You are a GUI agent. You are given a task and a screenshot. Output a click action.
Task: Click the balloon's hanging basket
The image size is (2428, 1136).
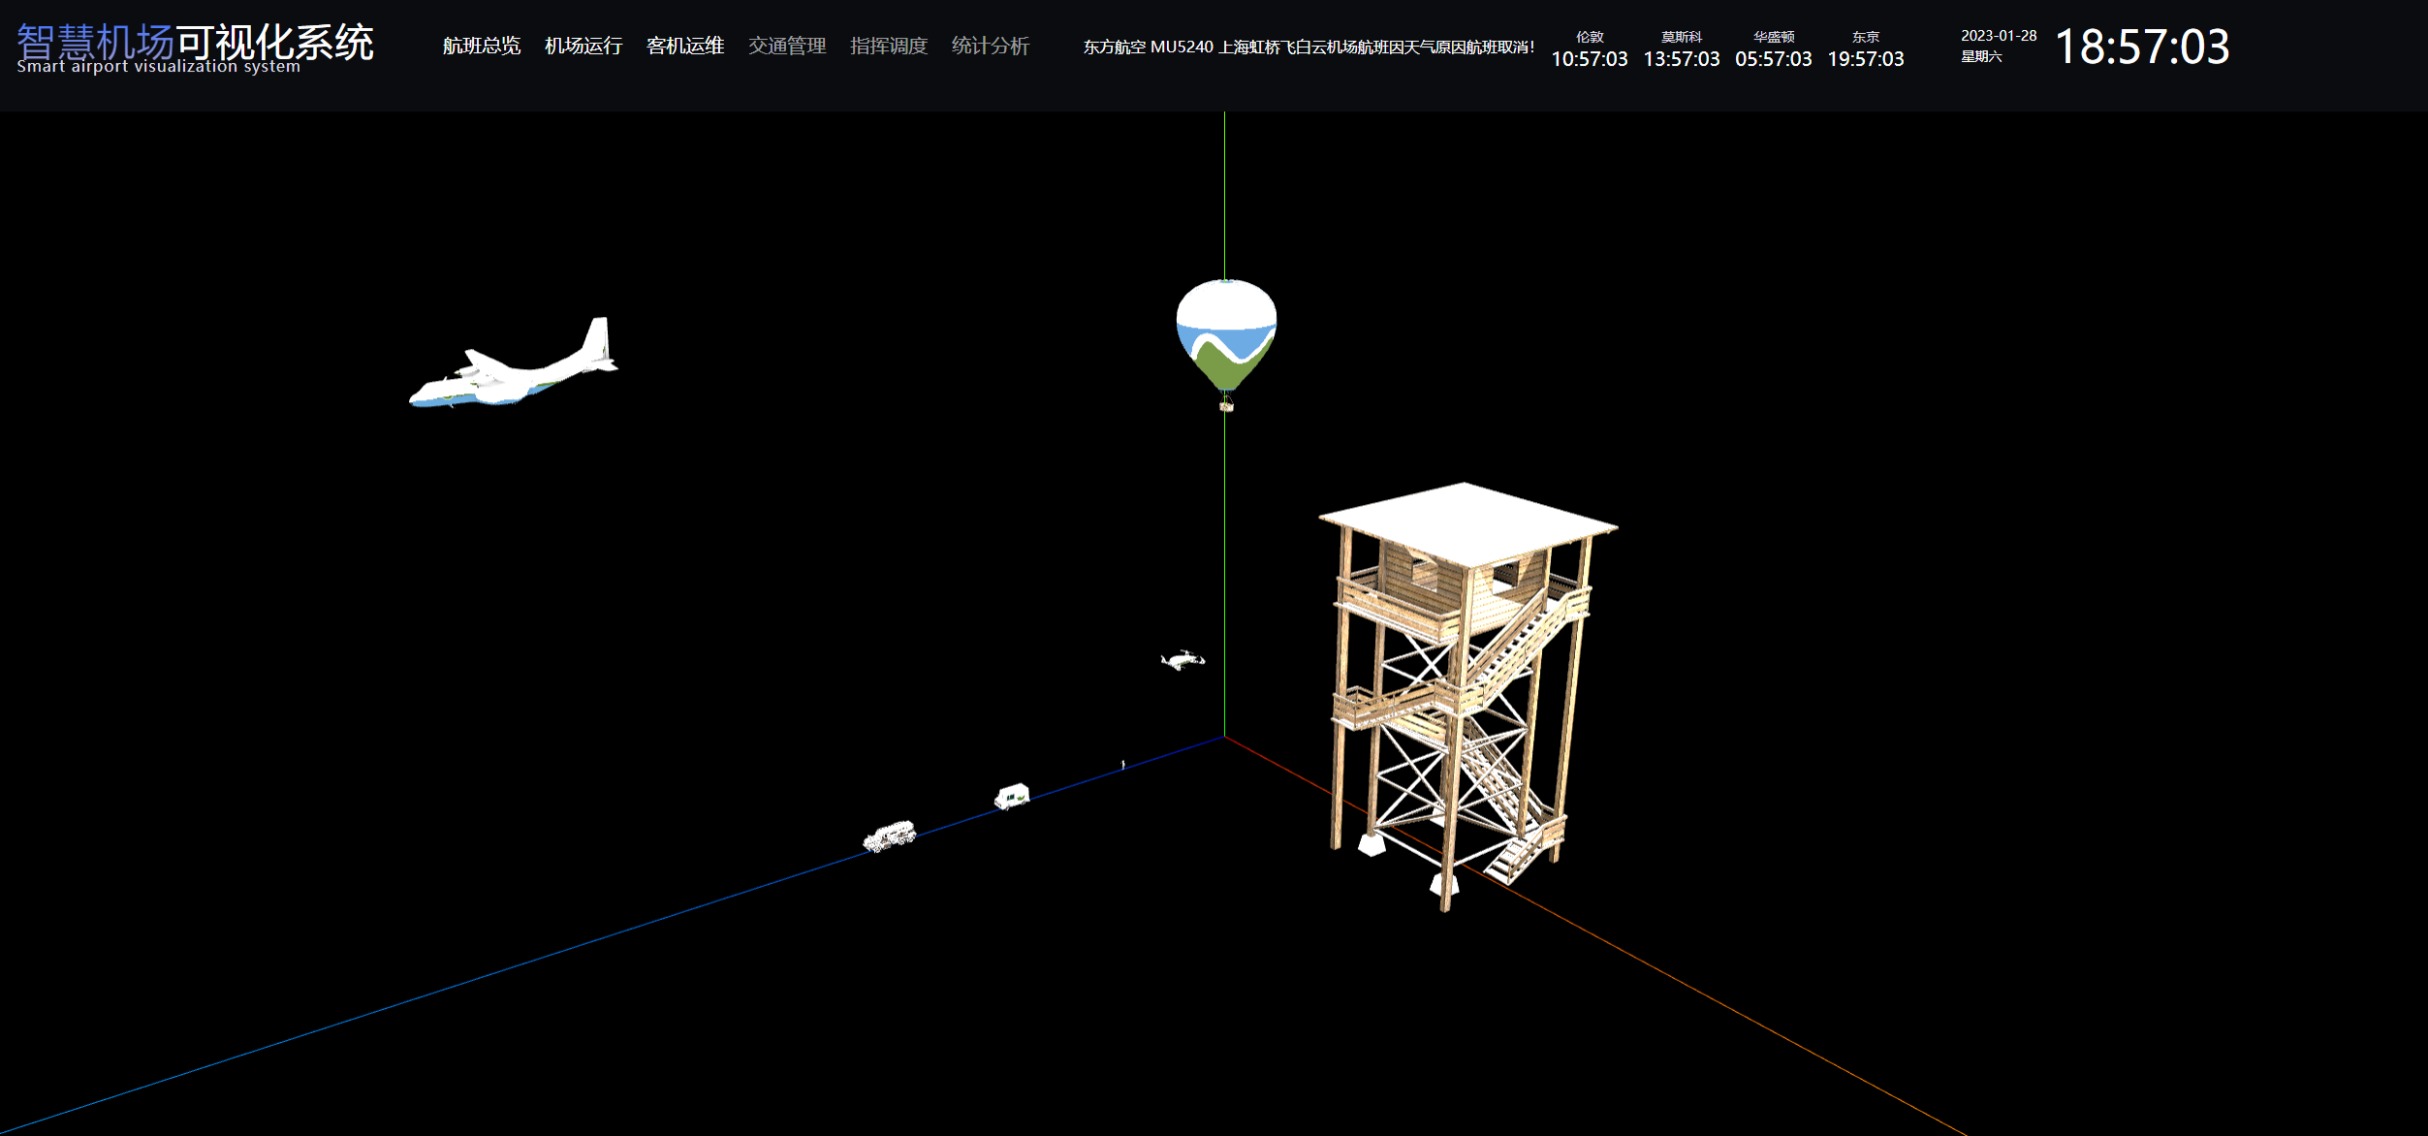1227,406
